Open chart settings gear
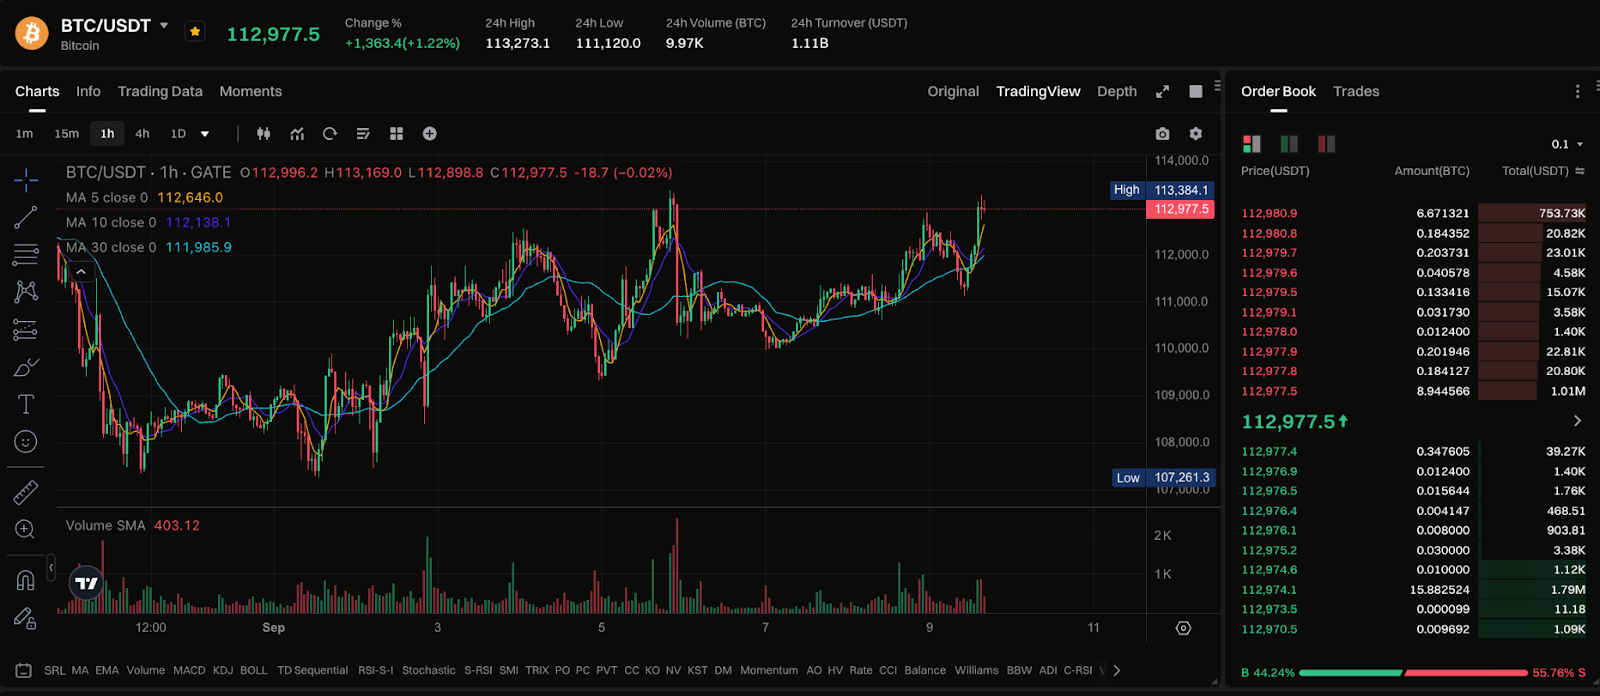Image resolution: width=1600 pixels, height=696 pixels. pyautogui.click(x=1195, y=134)
